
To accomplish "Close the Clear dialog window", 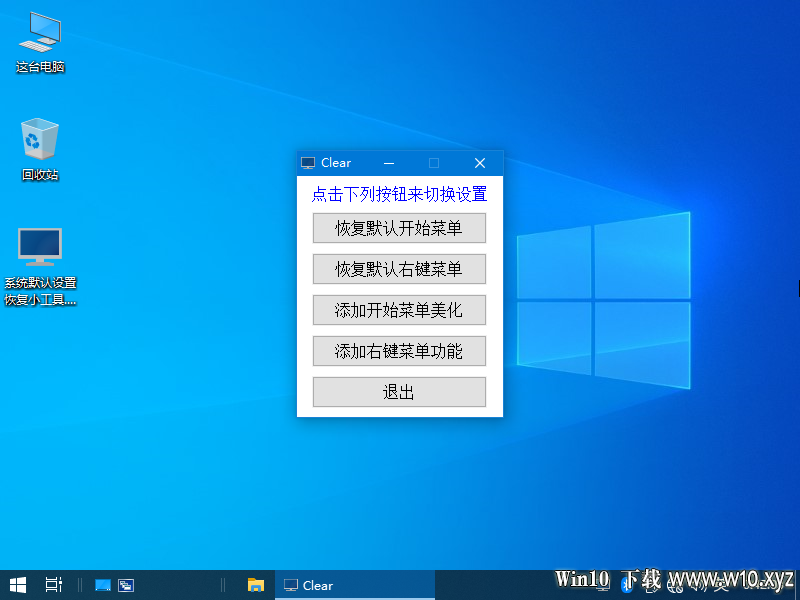I will [x=480, y=163].
